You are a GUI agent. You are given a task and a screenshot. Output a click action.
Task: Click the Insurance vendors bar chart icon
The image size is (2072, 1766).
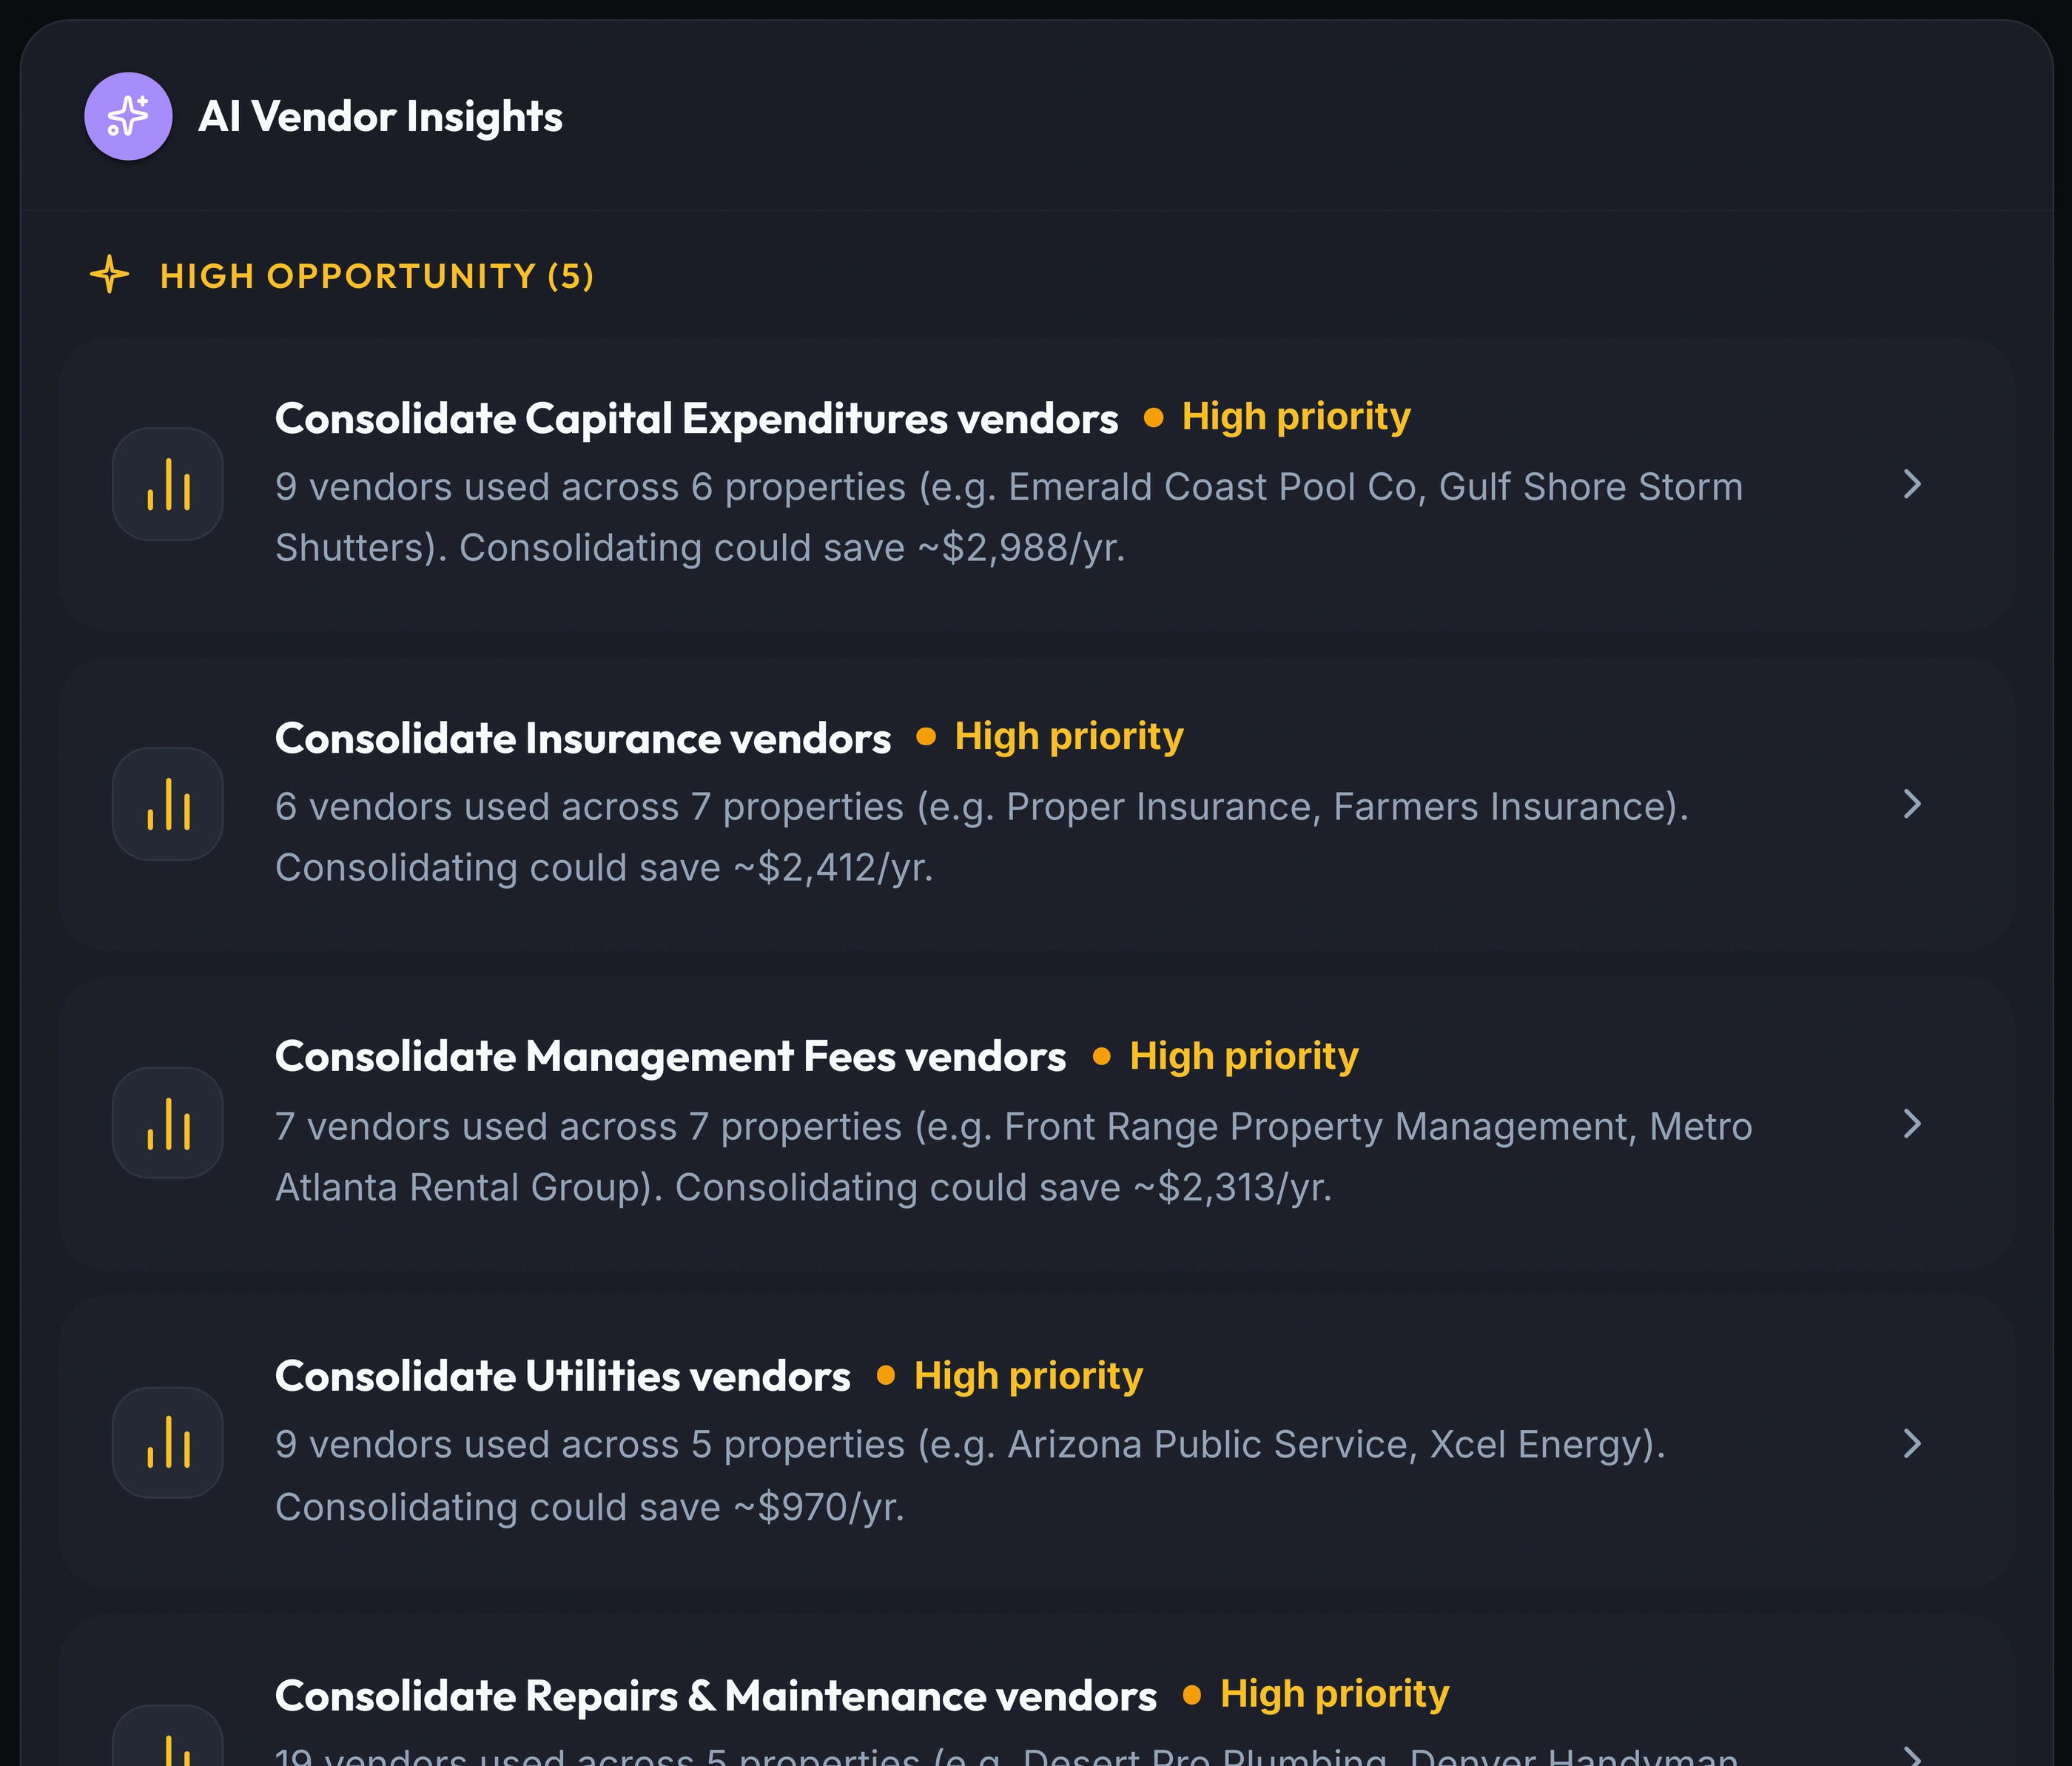coord(168,804)
